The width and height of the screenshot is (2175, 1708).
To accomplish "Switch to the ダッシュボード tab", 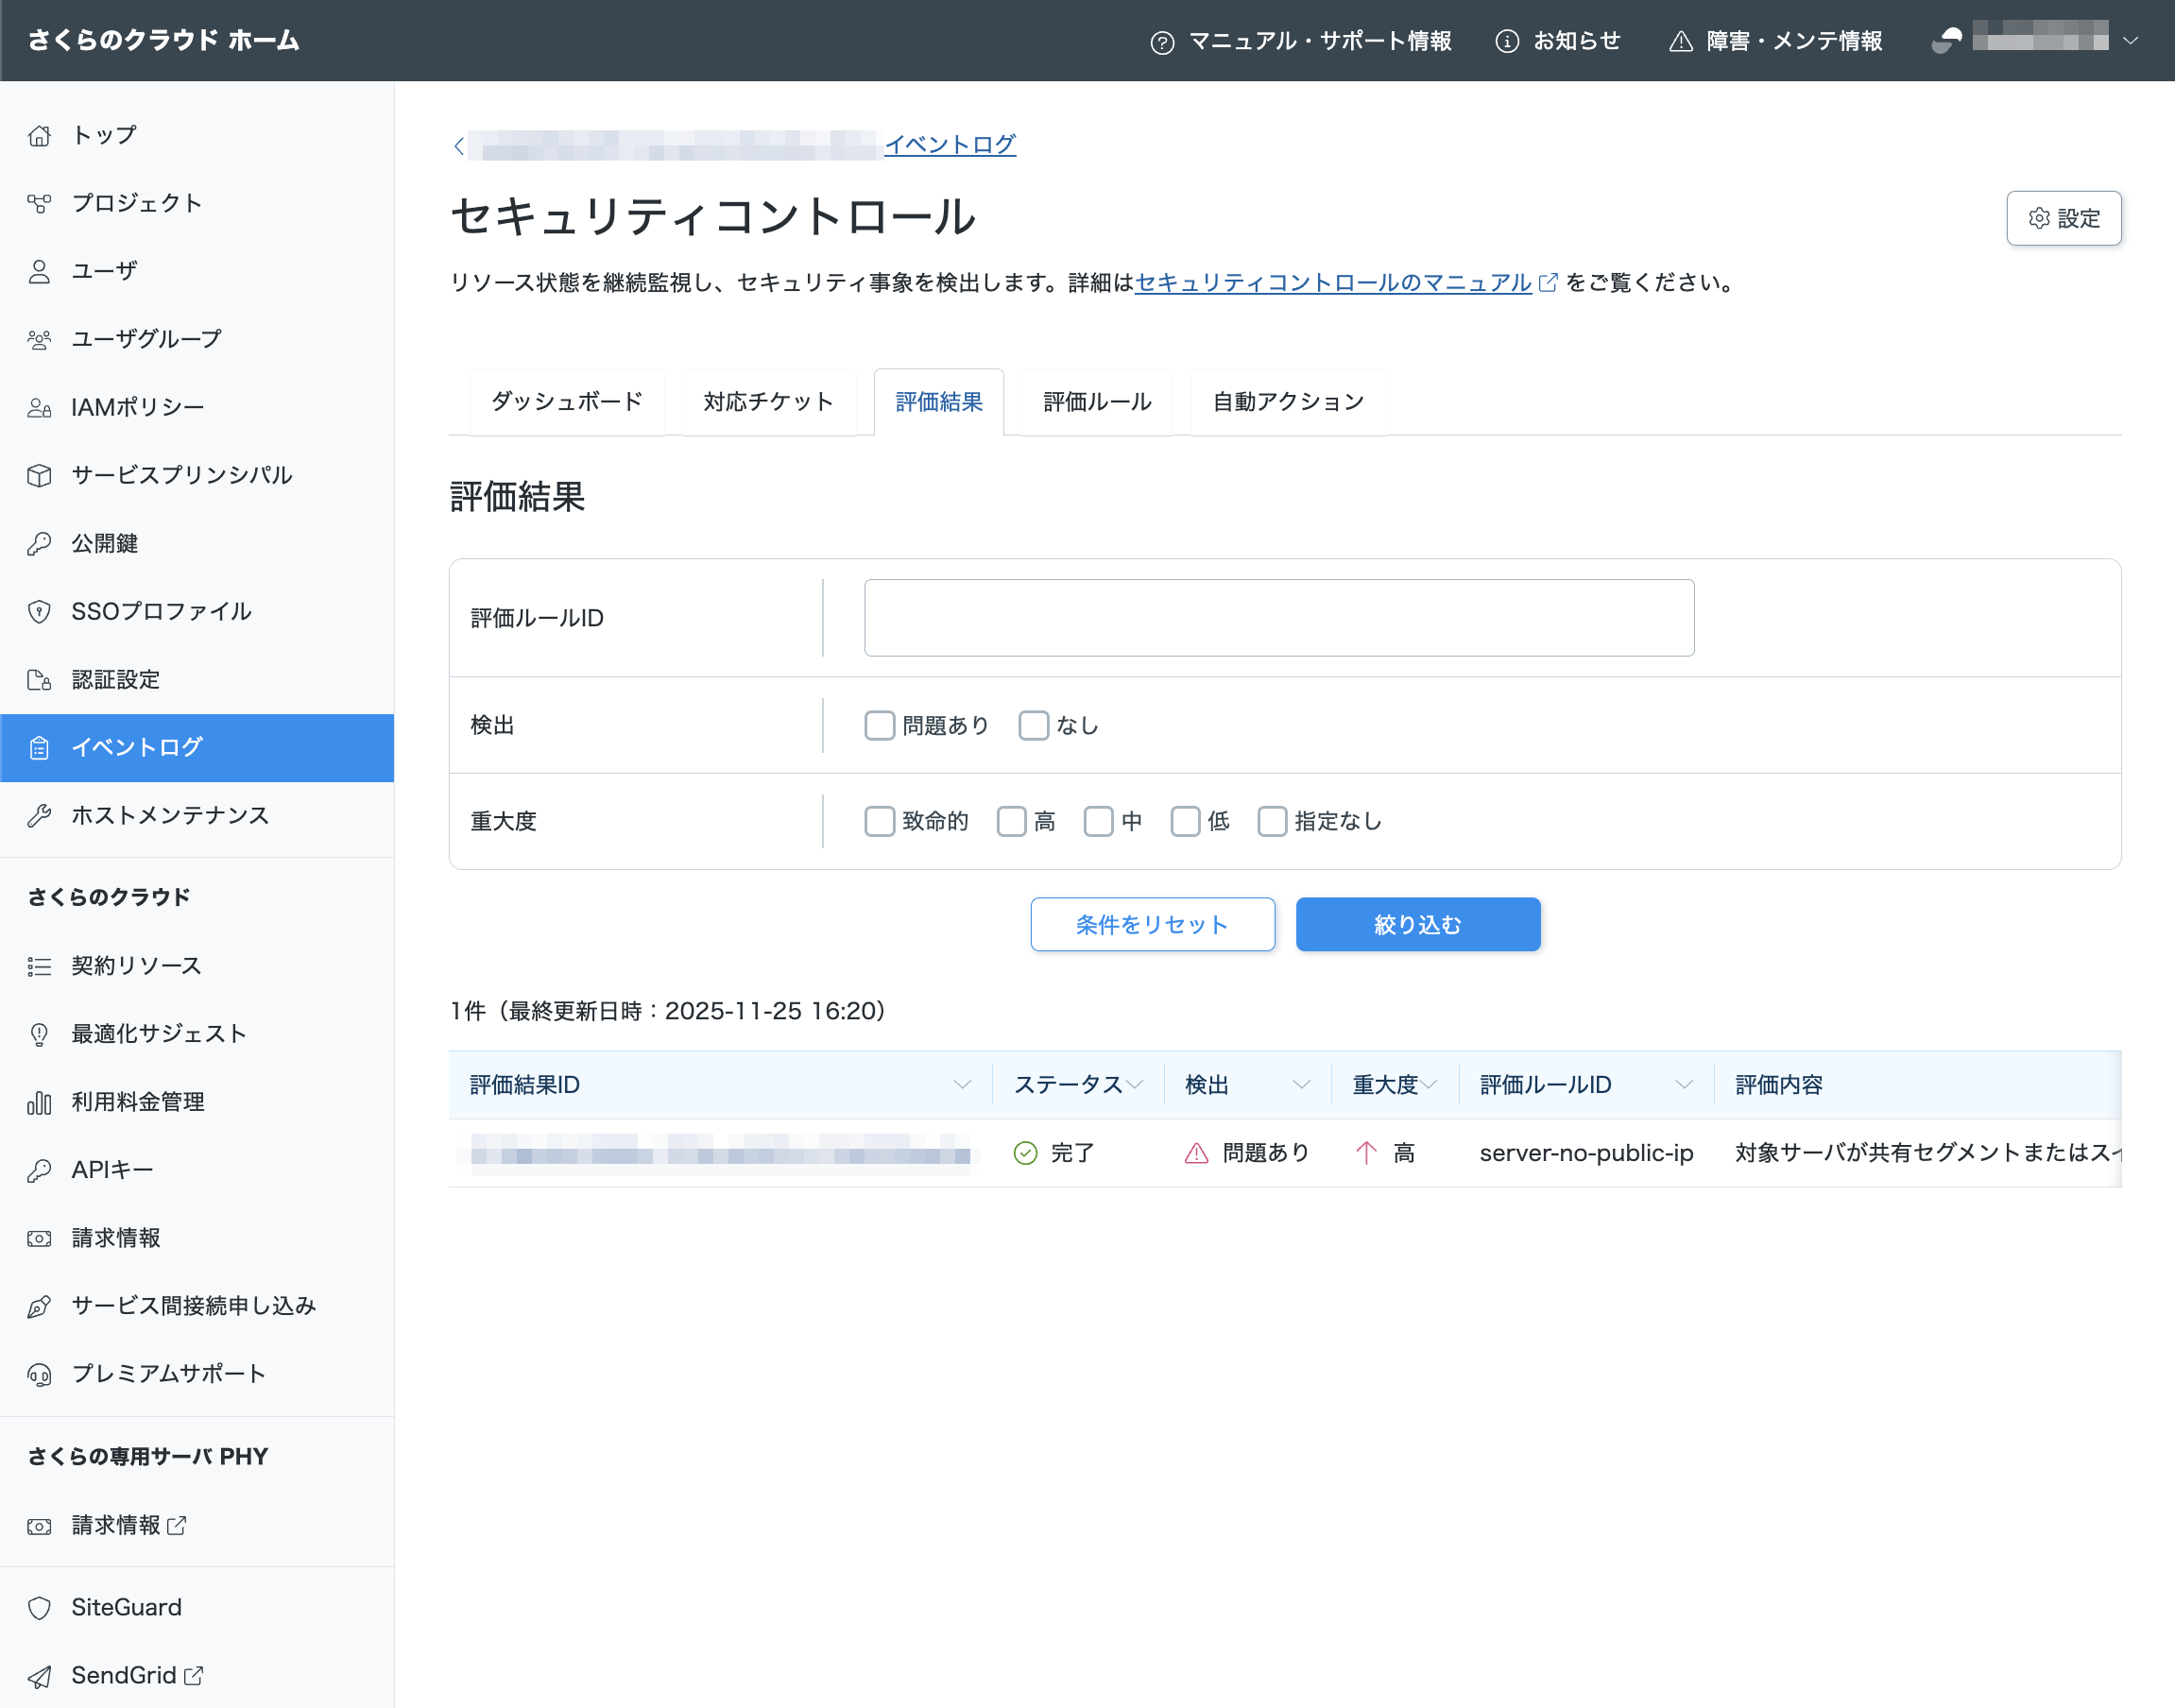I will [x=567, y=402].
